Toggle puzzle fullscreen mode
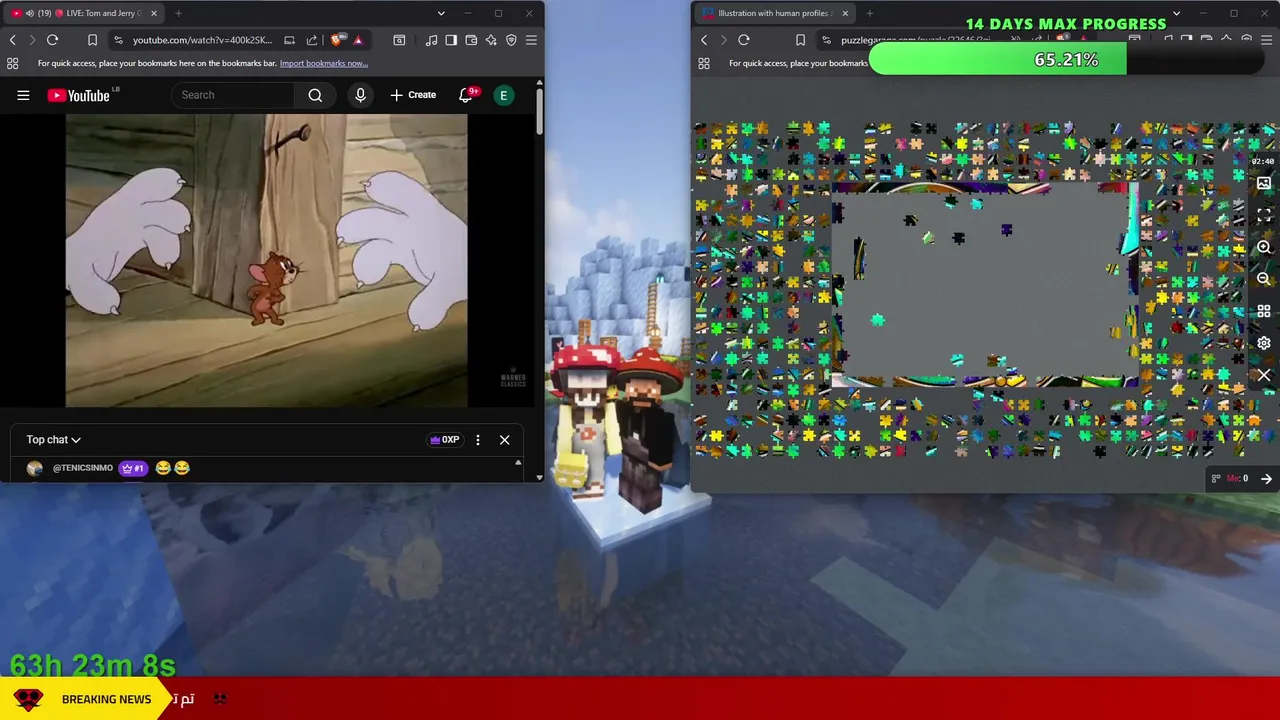Image resolution: width=1280 pixels, height=720 pixels. point(1264,215)
